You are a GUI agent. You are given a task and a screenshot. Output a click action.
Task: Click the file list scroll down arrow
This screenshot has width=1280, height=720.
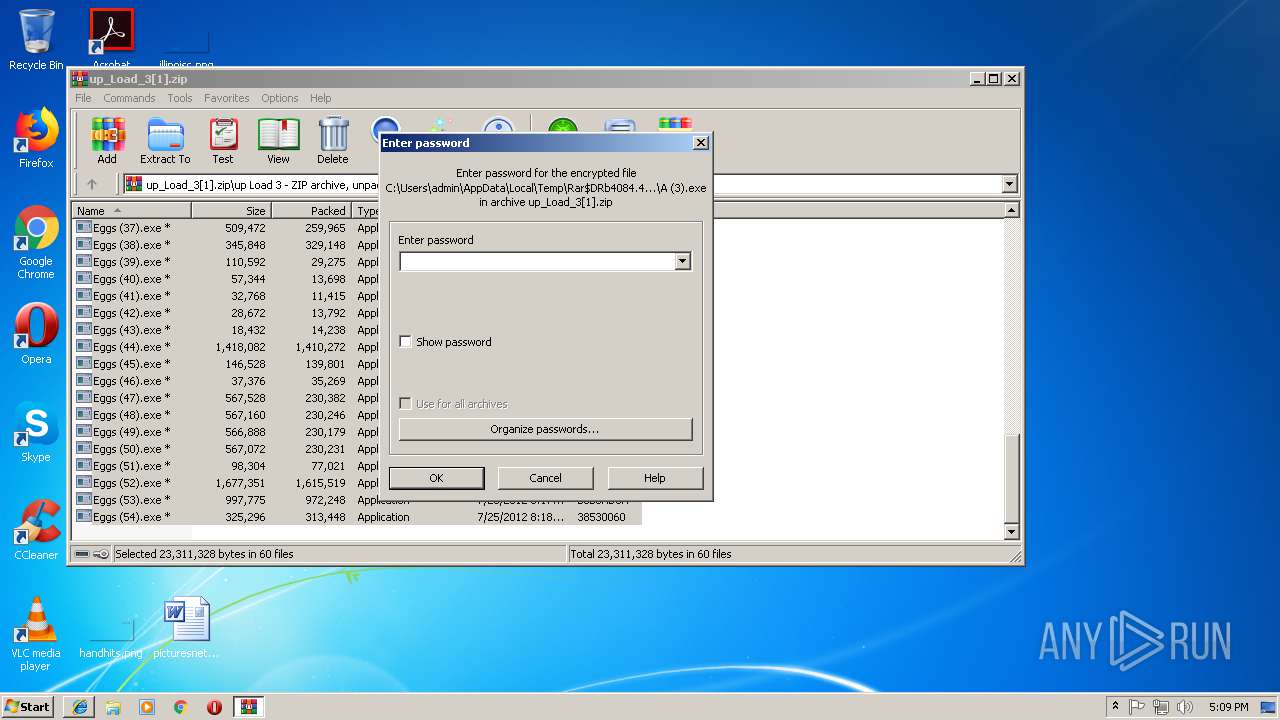pyautogui.click(x=1011, y=532)
